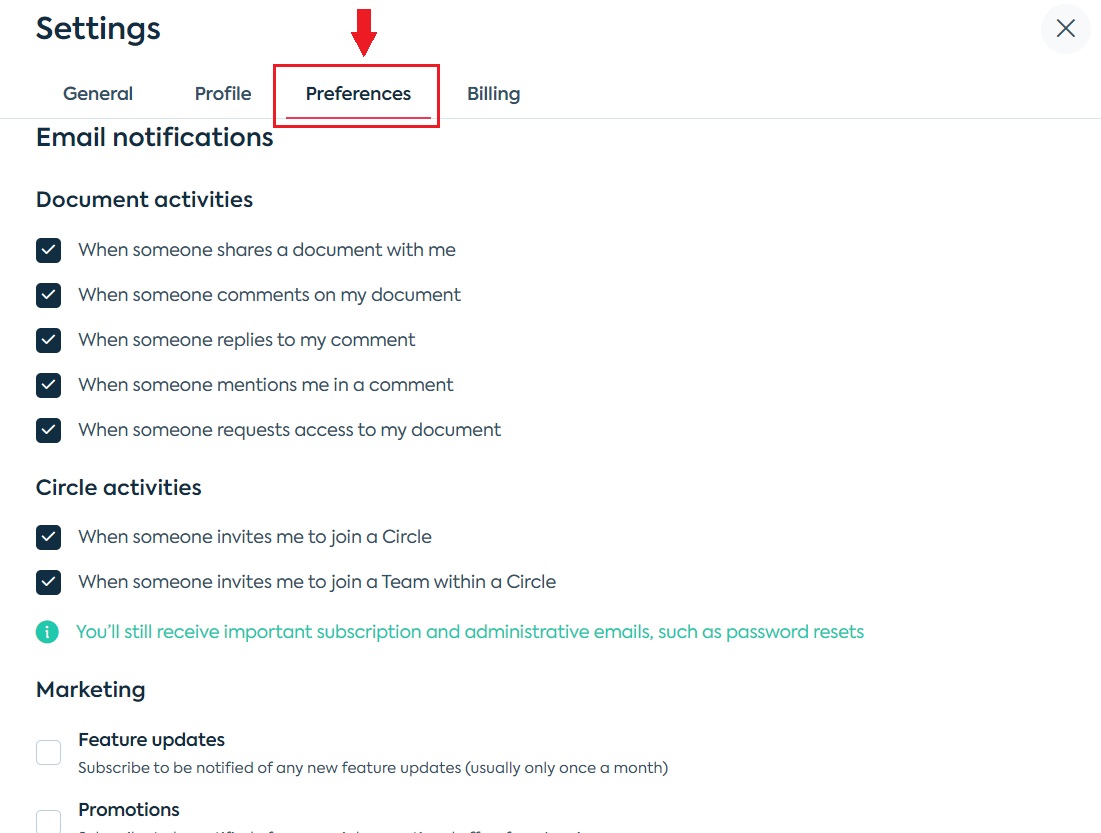1101x833 pixels.
Task: Click the green info icon
Action: (47, 632)
